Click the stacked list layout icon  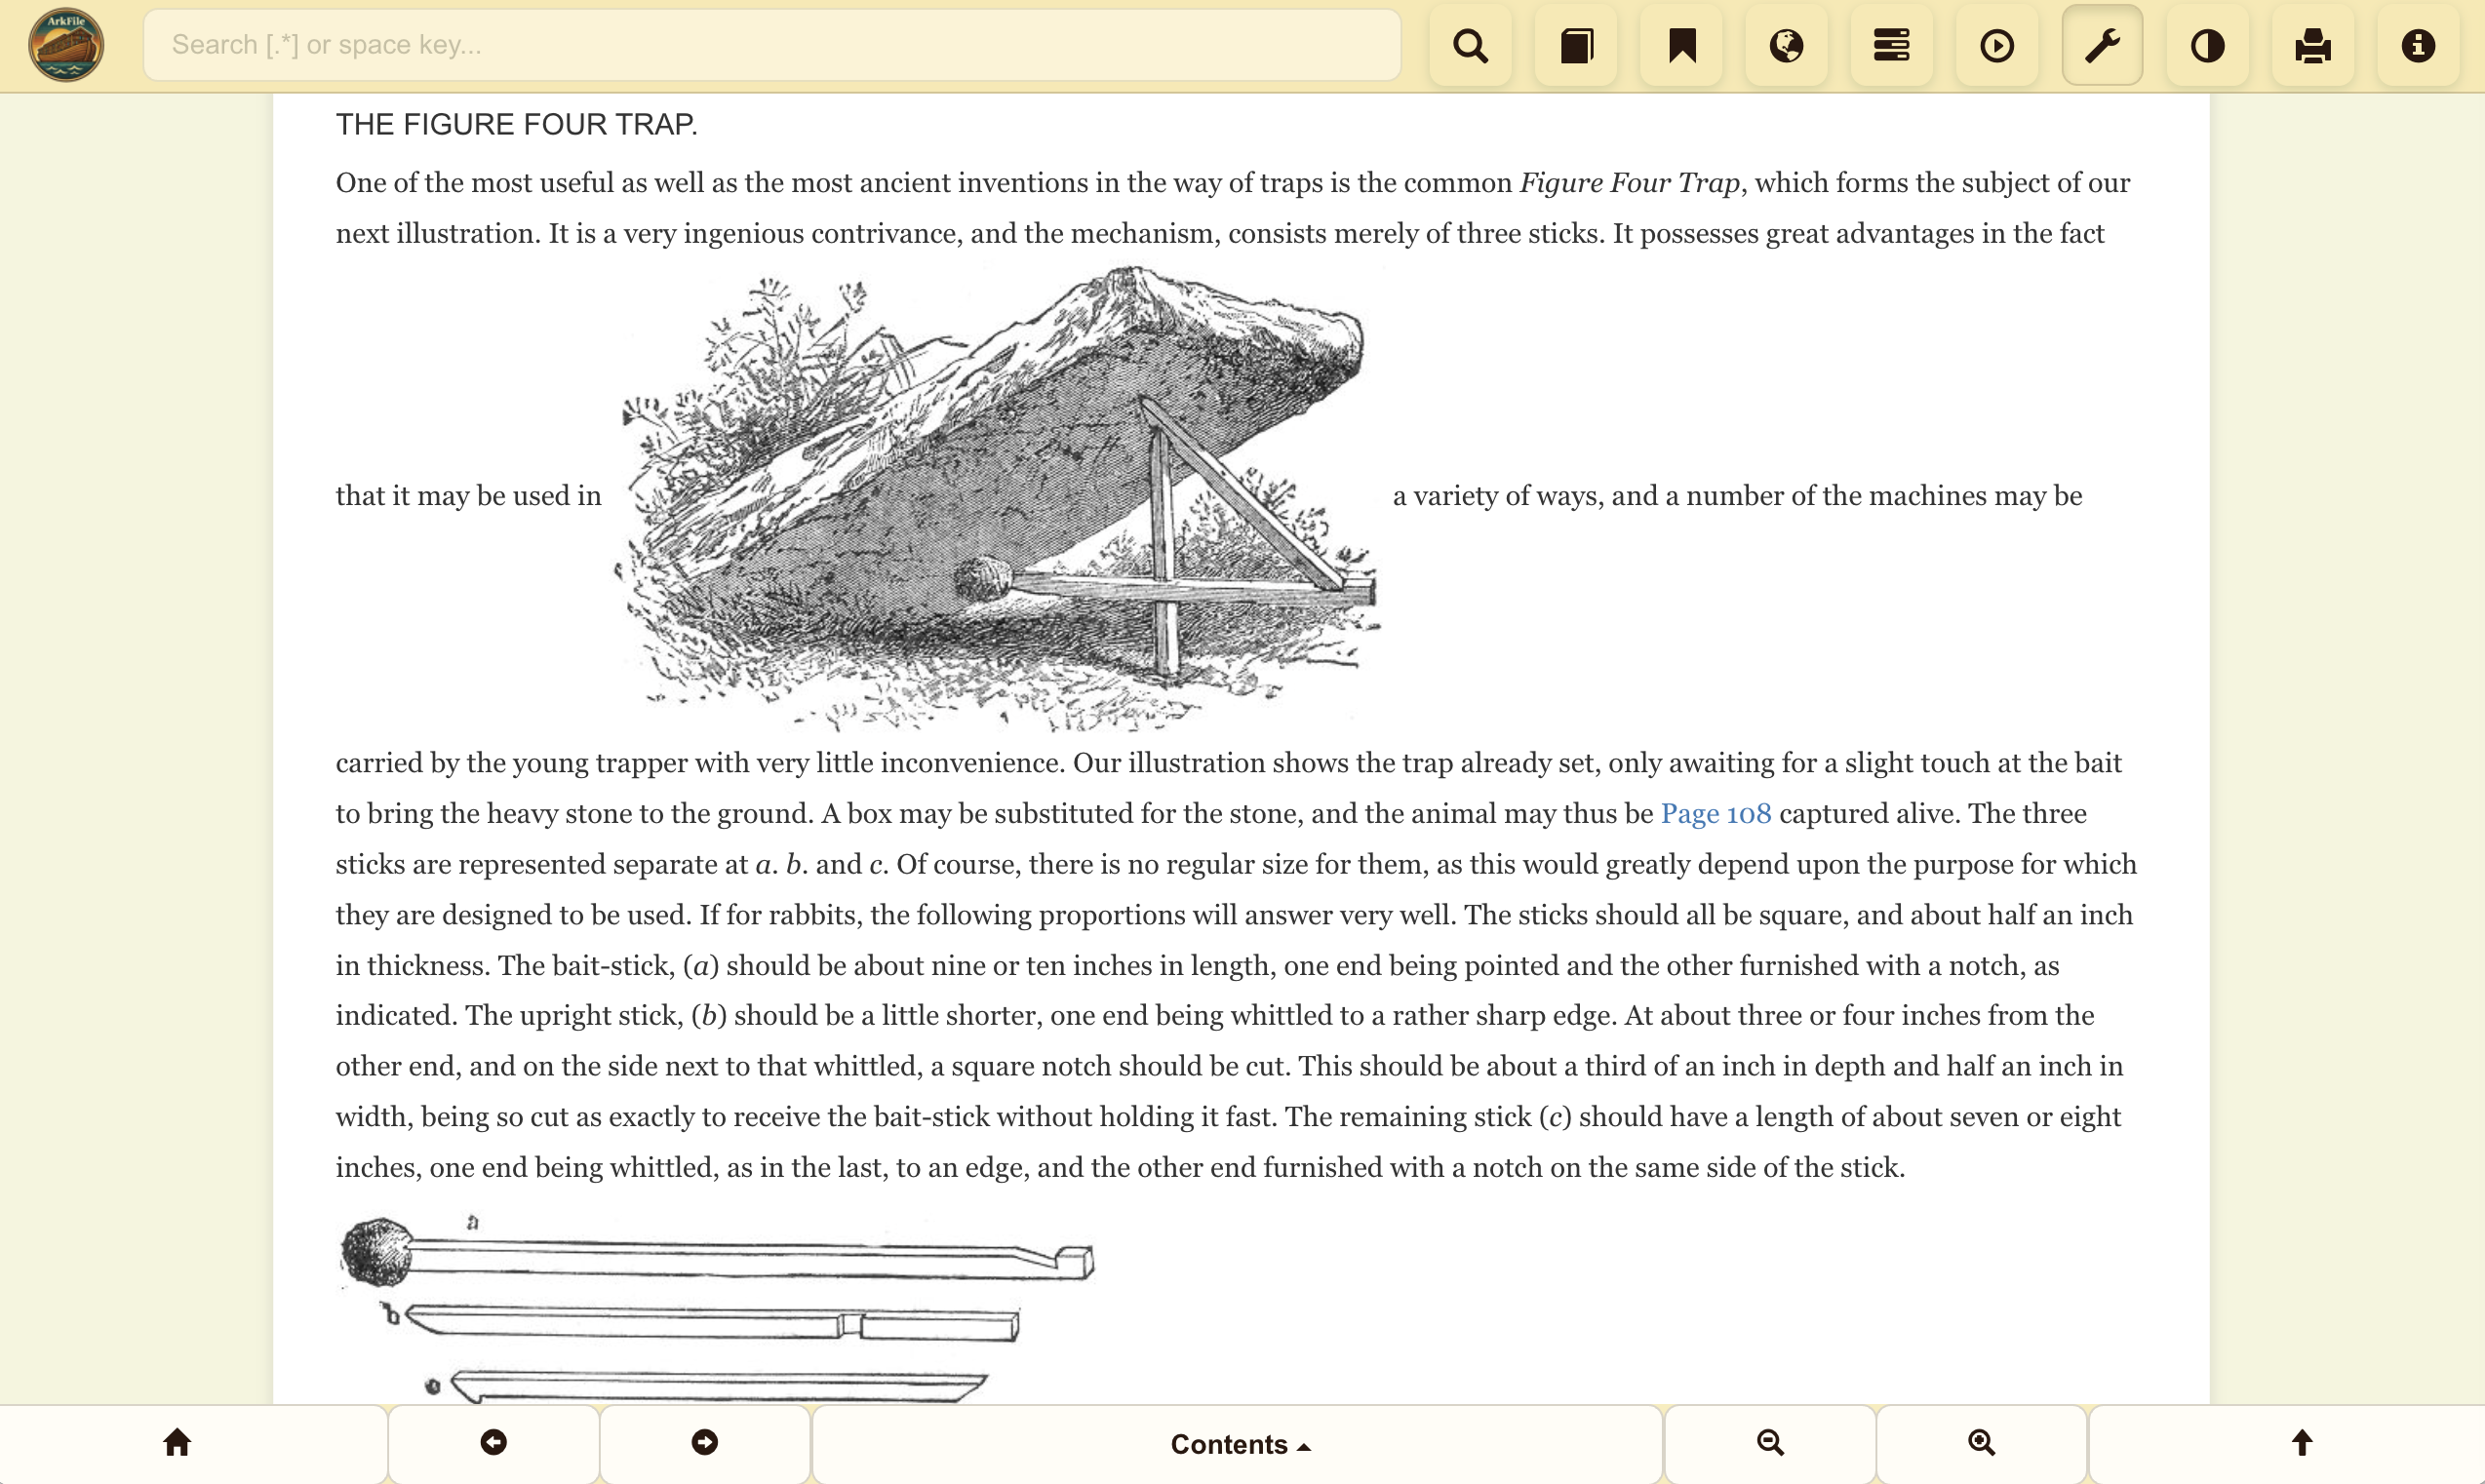(1891, 46)
